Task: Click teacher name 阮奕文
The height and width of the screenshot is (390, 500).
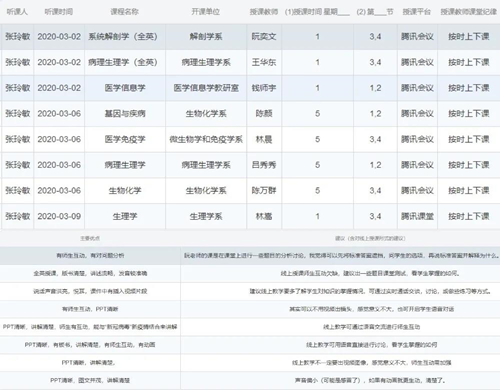Action: pyautogui.click(x=264, y=37)
